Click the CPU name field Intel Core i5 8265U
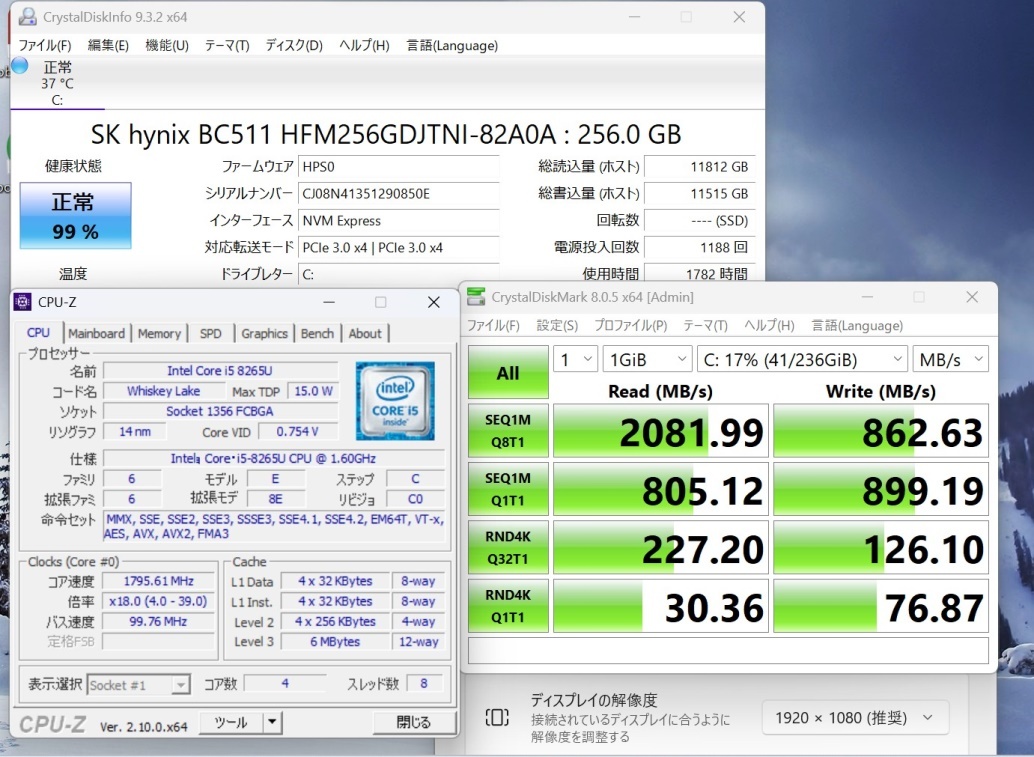 tap(220, 371)
